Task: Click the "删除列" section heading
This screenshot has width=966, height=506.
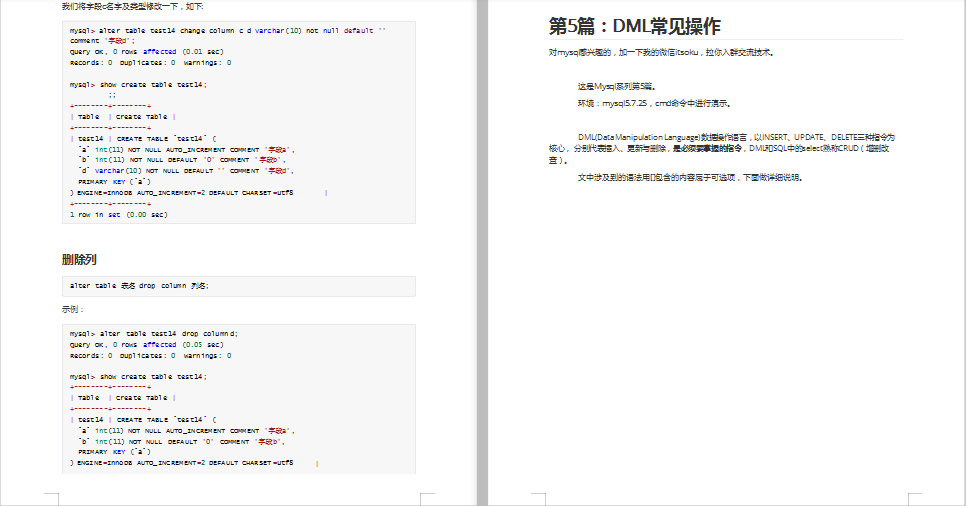Action: [79, 259]
